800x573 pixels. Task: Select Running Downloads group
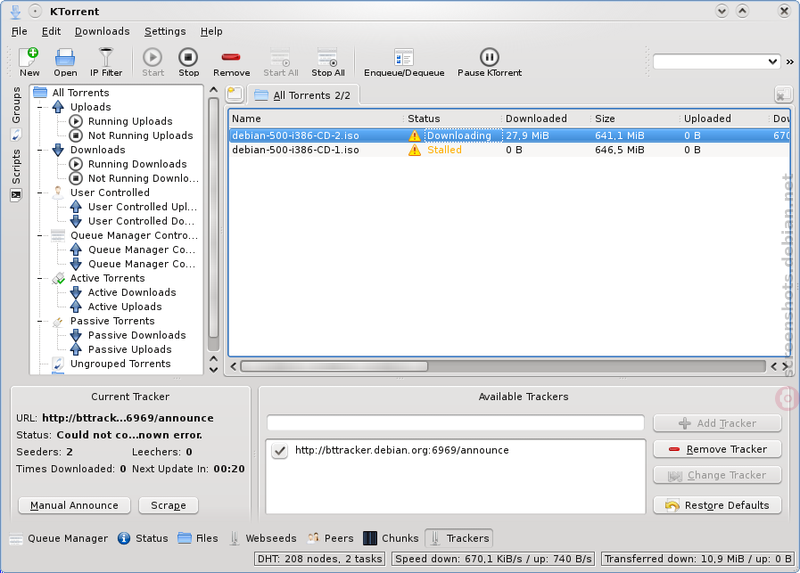pyautogui.click(x=137, y=164)
